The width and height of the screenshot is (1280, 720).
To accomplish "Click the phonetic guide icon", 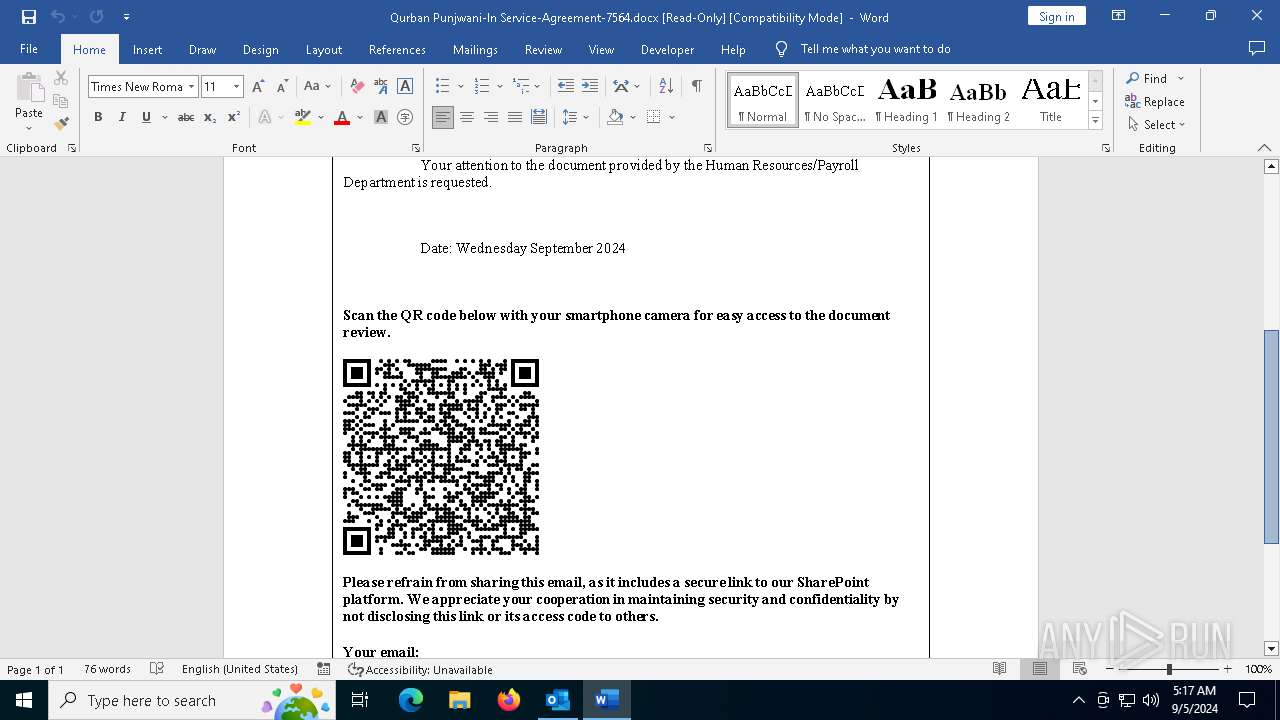I will (381, 87).
